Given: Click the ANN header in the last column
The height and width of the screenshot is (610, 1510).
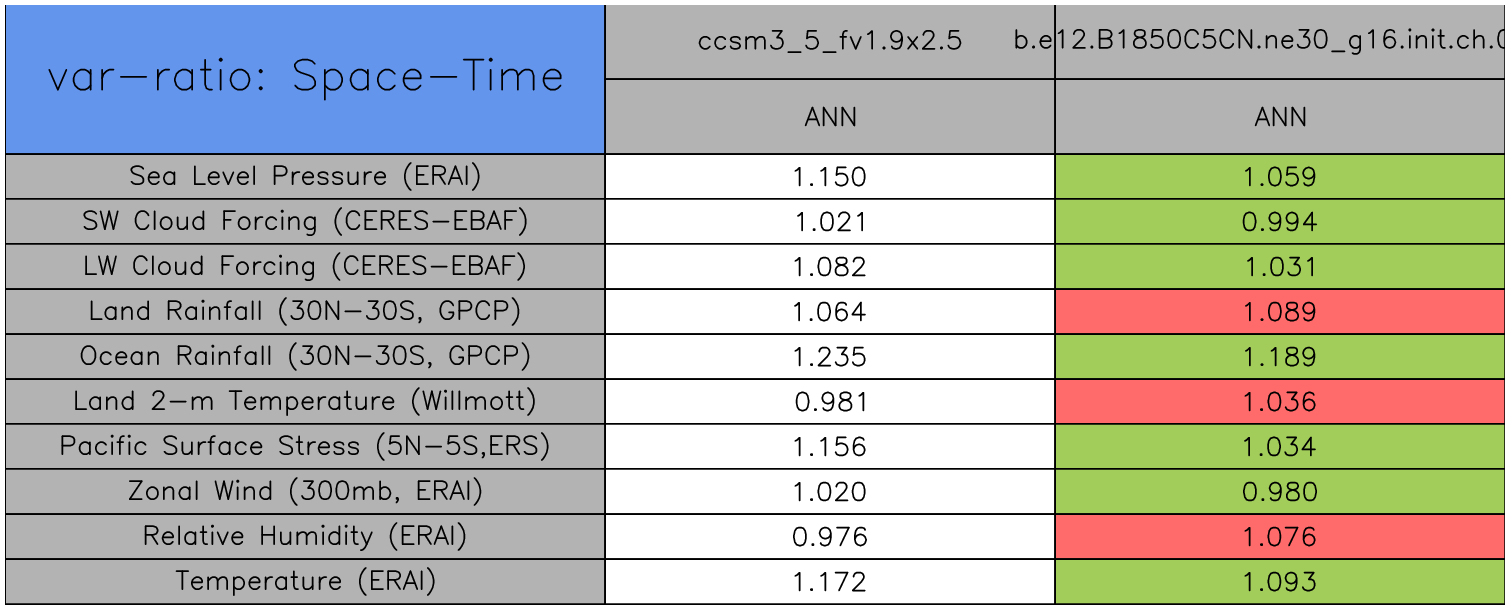Looking at the screenshot, I should coord(1280,117).
